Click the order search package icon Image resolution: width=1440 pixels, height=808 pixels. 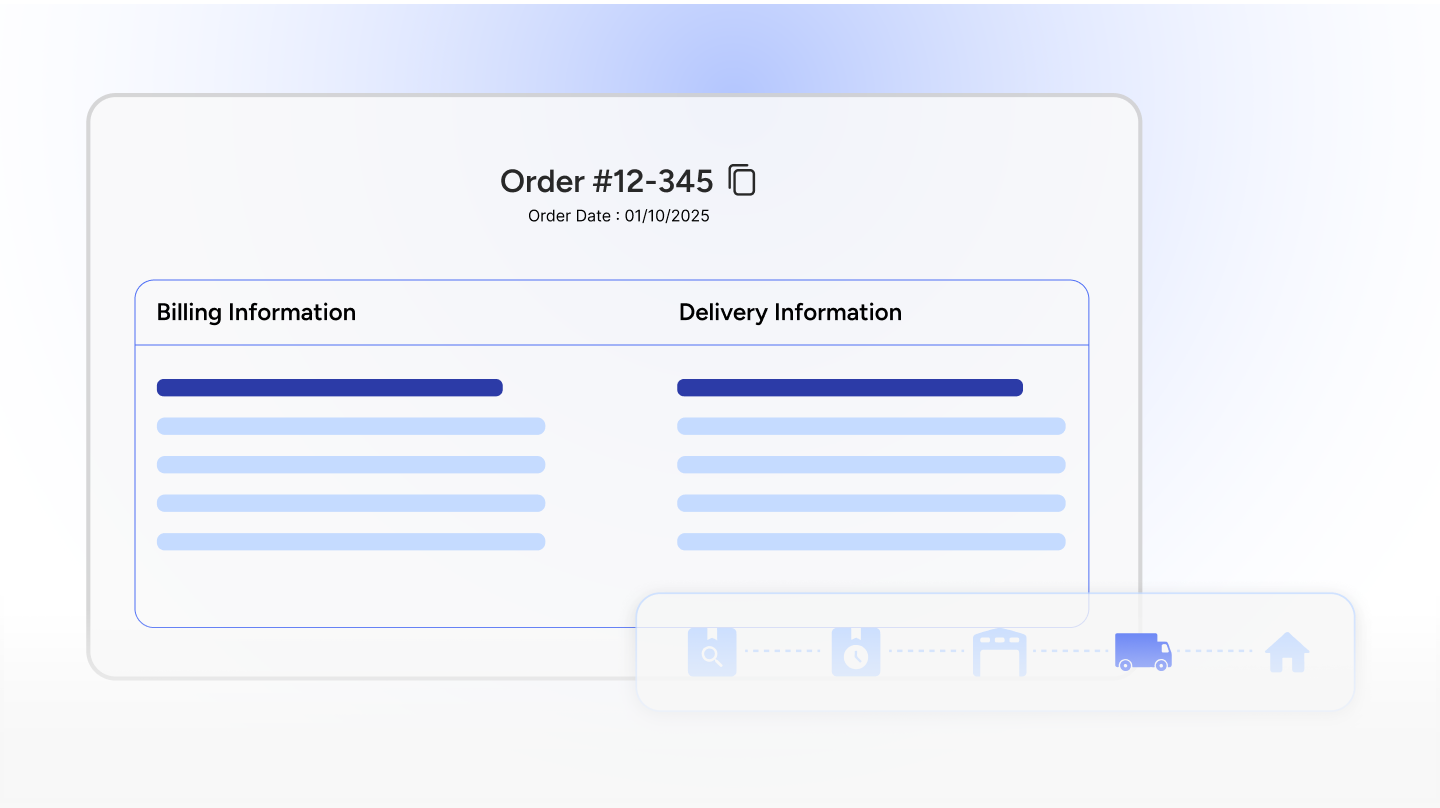712,652
